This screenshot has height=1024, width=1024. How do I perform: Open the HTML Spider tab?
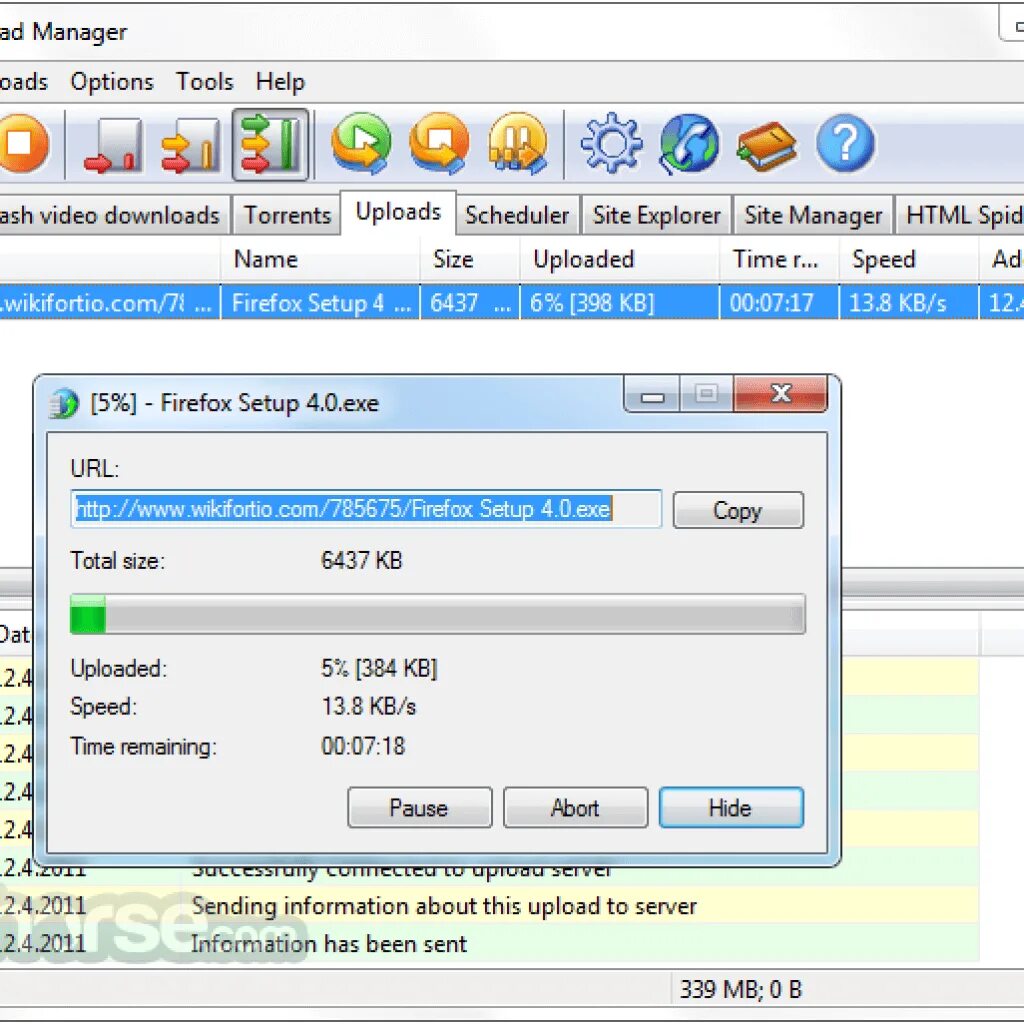(x=960, y=215)
